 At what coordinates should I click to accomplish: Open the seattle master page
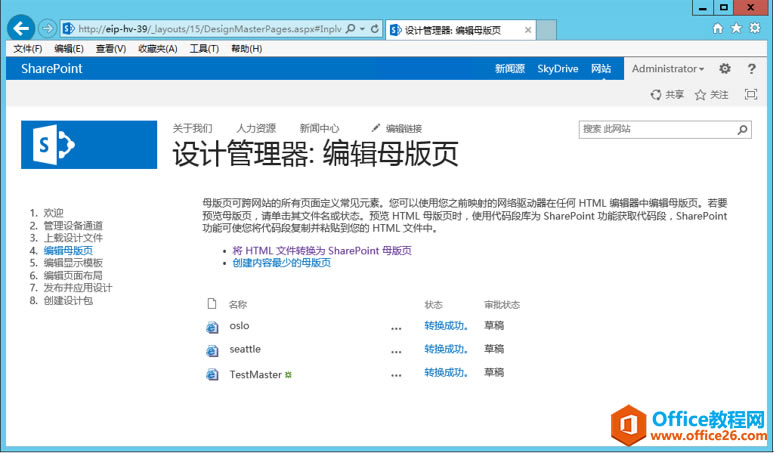point(245,349)
